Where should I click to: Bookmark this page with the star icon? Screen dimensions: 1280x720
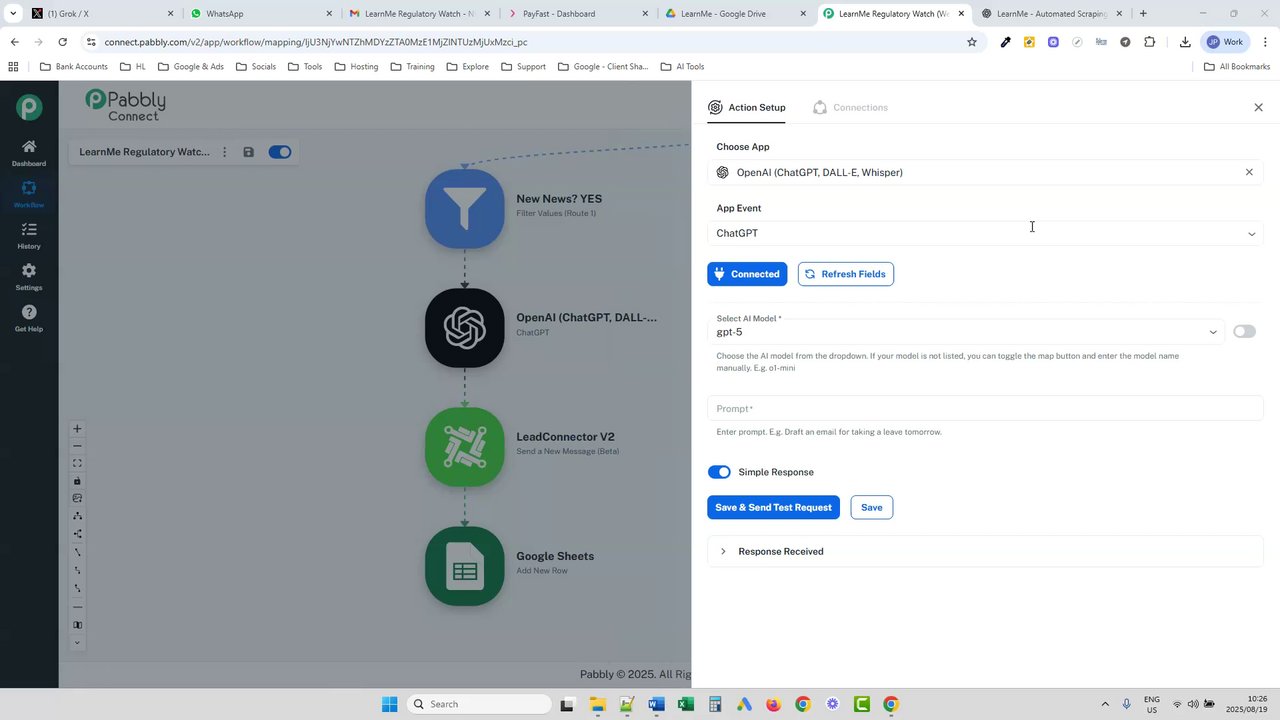971,42
